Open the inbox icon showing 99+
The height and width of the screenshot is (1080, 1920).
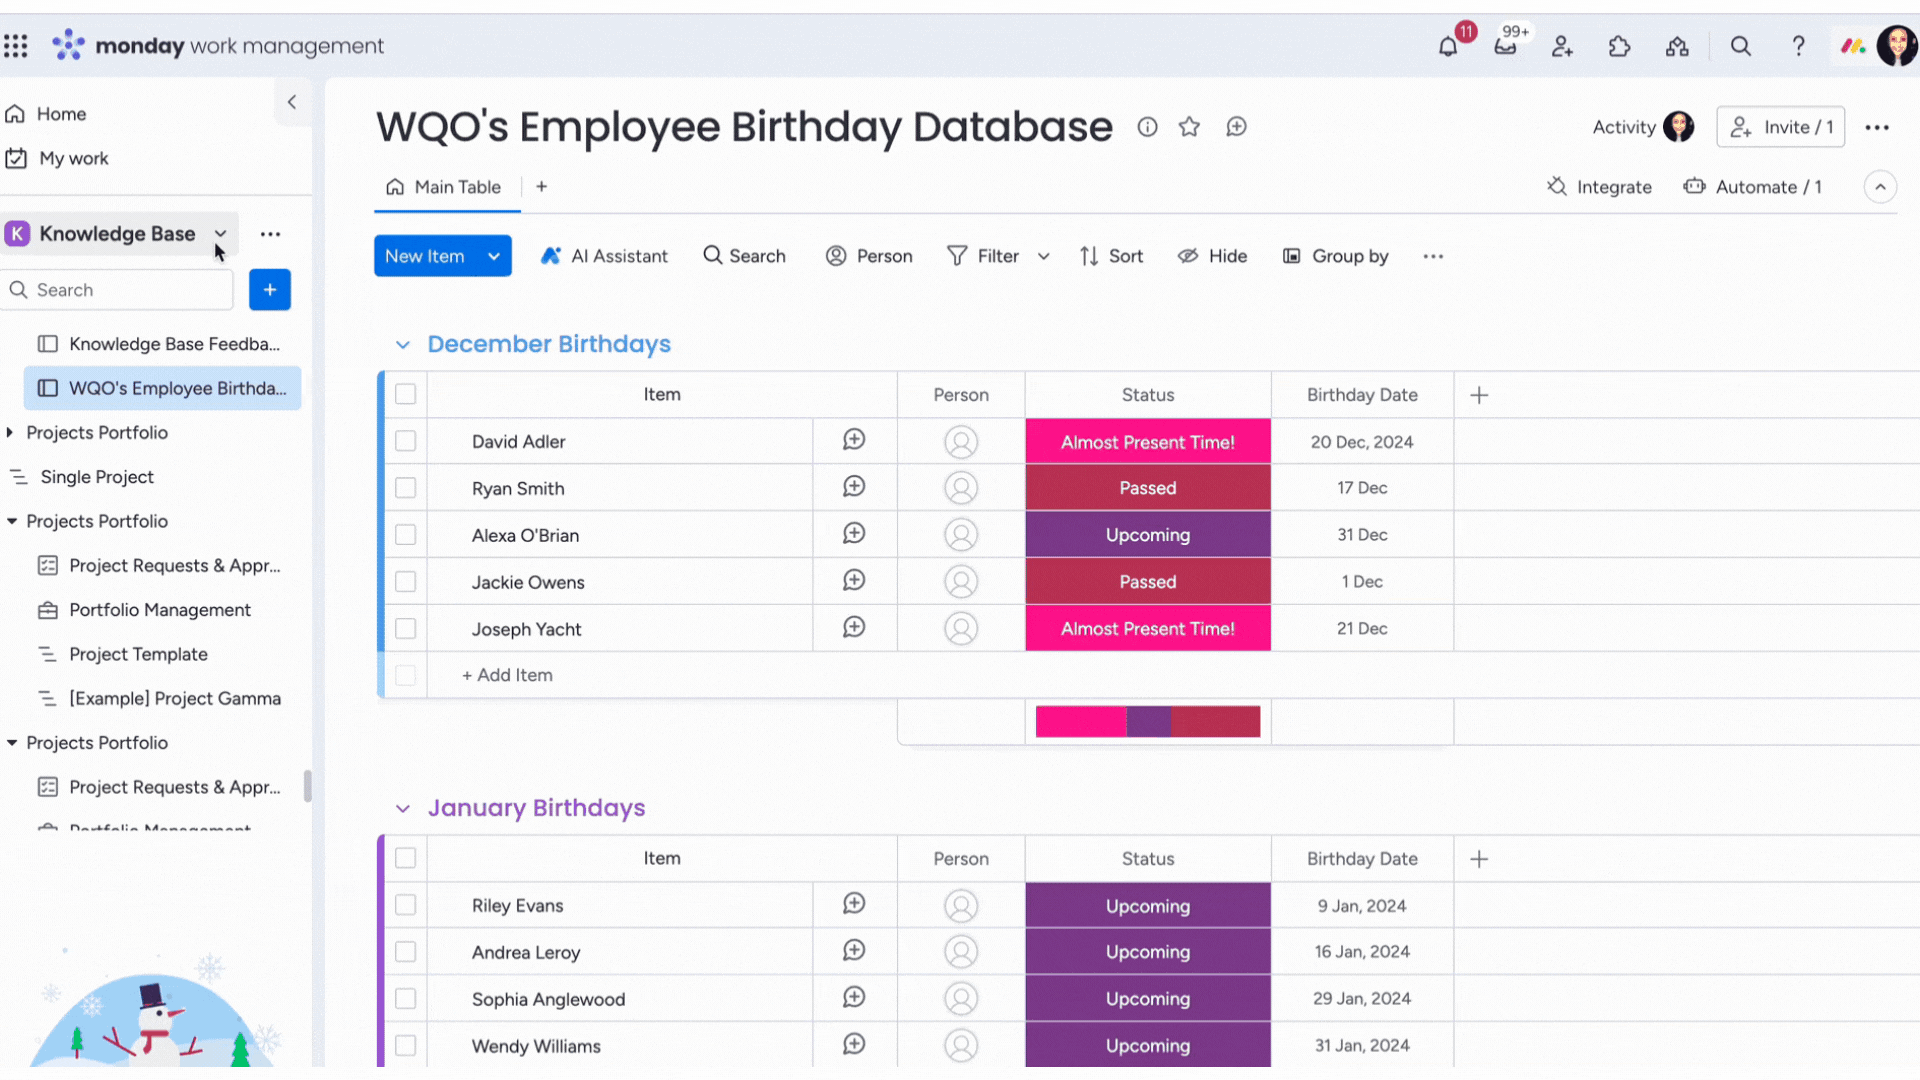click(1505, 46)
